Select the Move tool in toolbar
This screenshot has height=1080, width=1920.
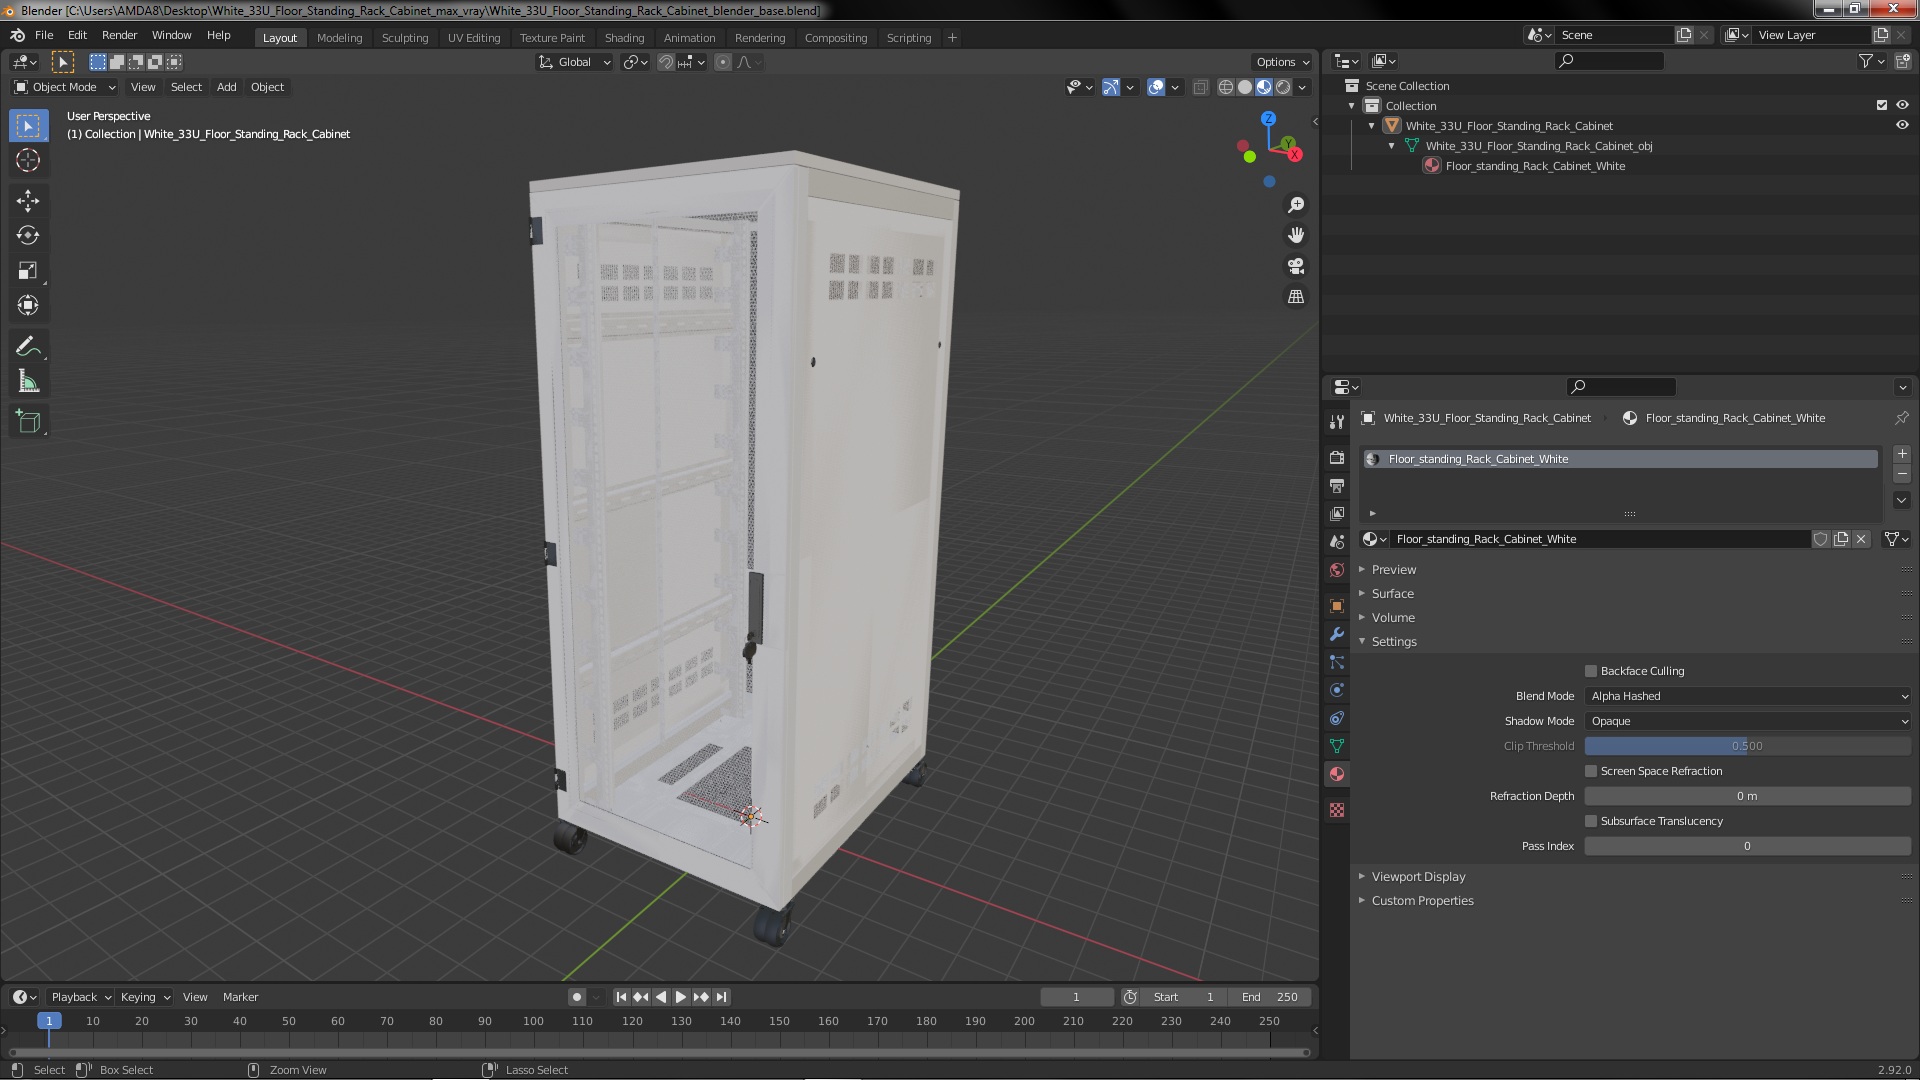pyautogui.click(x=29, y=199)
